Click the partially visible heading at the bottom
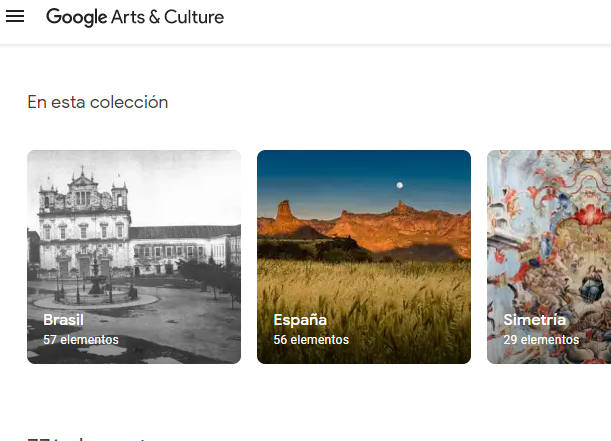 coord(90,437)
